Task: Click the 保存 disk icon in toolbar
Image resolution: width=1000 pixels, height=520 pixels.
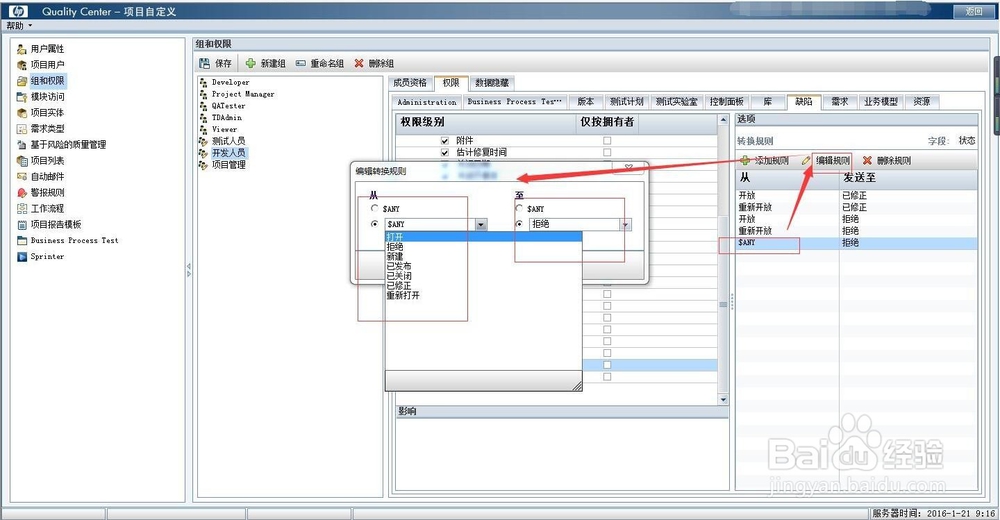Action: [204, 63]
